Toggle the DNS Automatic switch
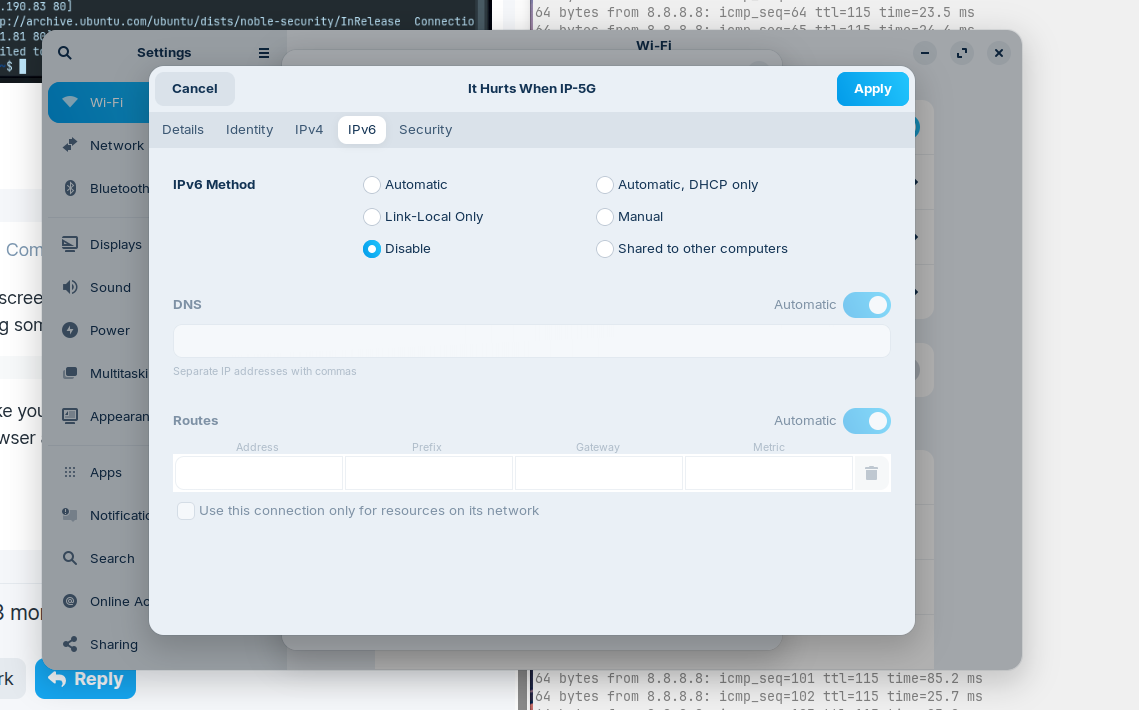This screenshot has width=1139, height=710. click(866, 305)
